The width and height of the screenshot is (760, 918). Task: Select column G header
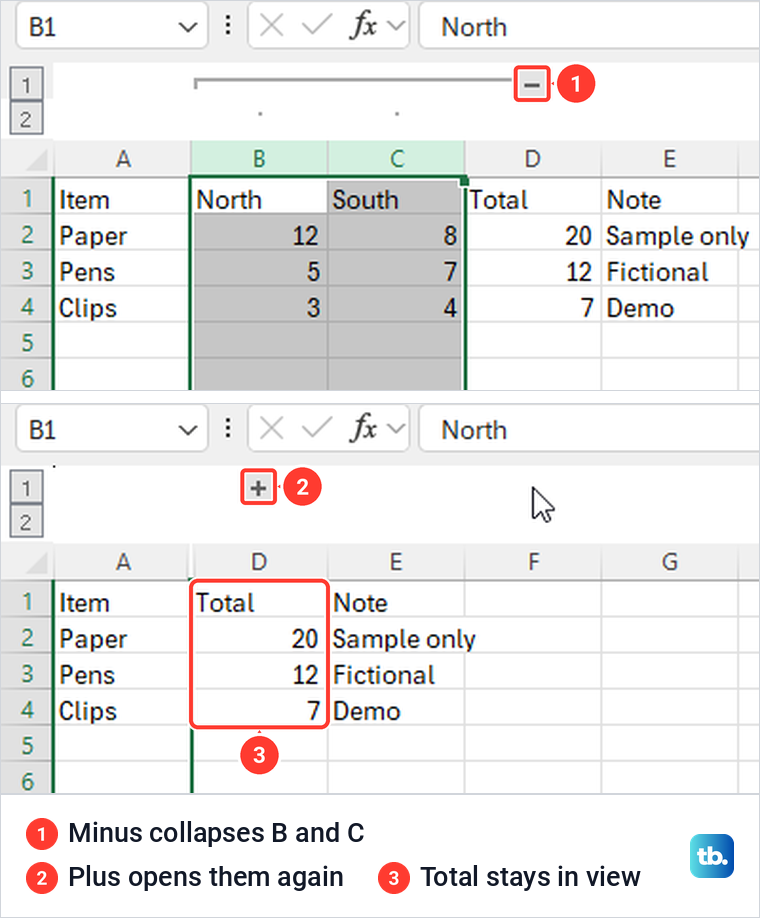tap(669, 562)
